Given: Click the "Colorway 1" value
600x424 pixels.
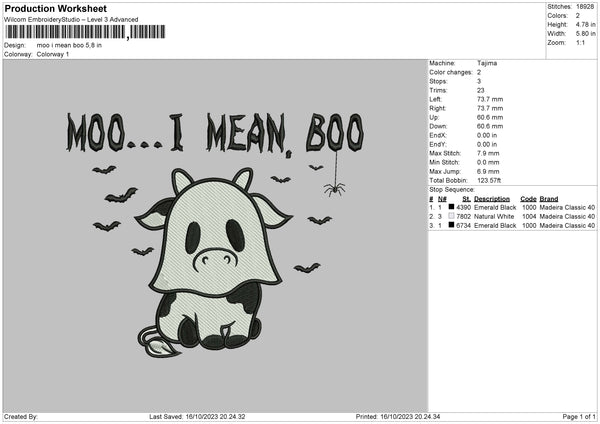Looking at the screenshot, I should click(x=53, y=54).
